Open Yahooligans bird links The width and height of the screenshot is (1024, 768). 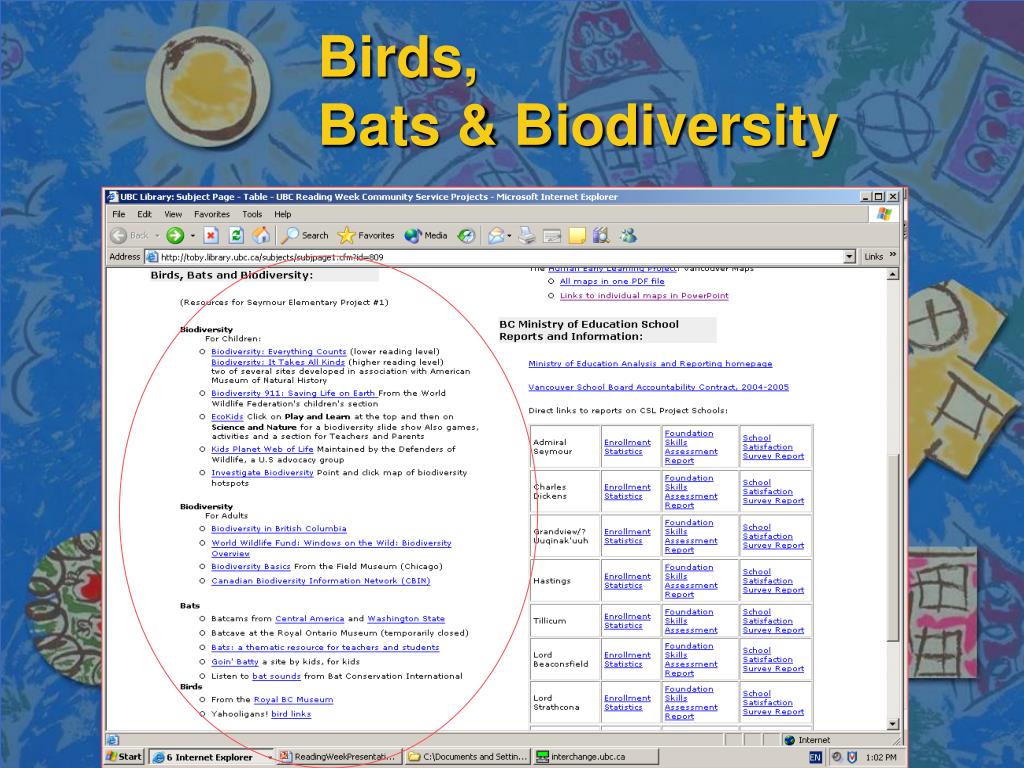(x=291, y=714)
